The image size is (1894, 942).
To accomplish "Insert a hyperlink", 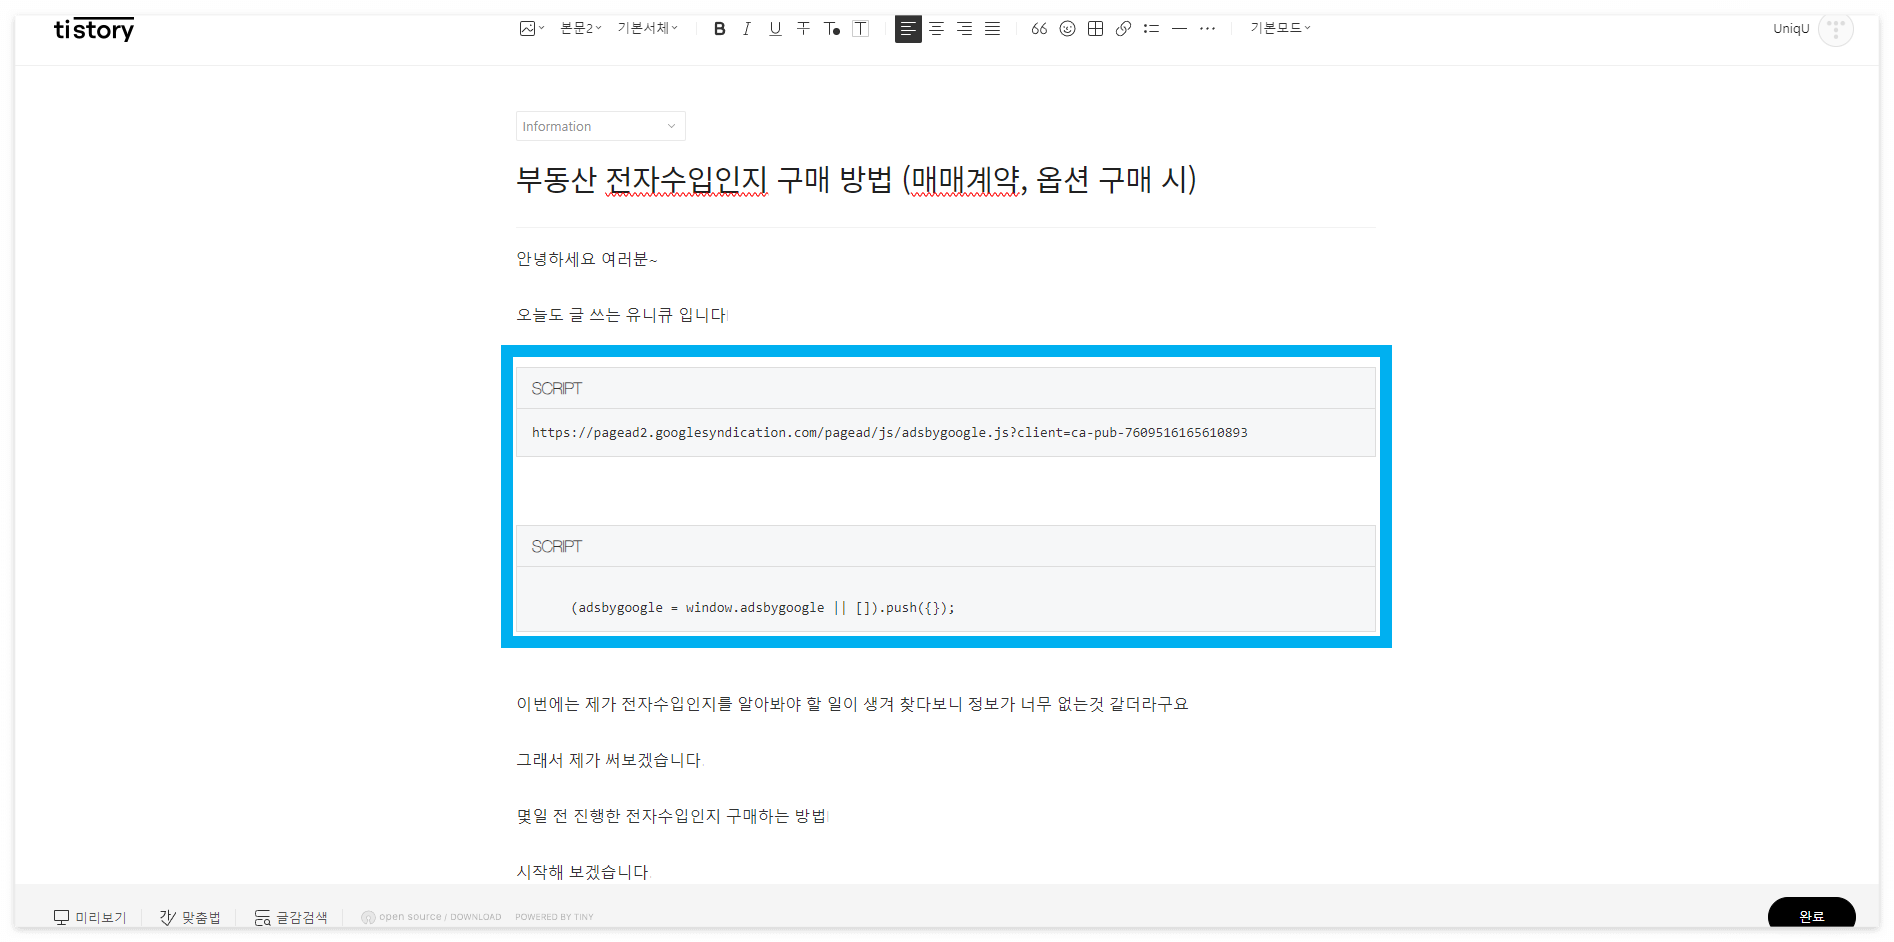I will pos(1123,29).
